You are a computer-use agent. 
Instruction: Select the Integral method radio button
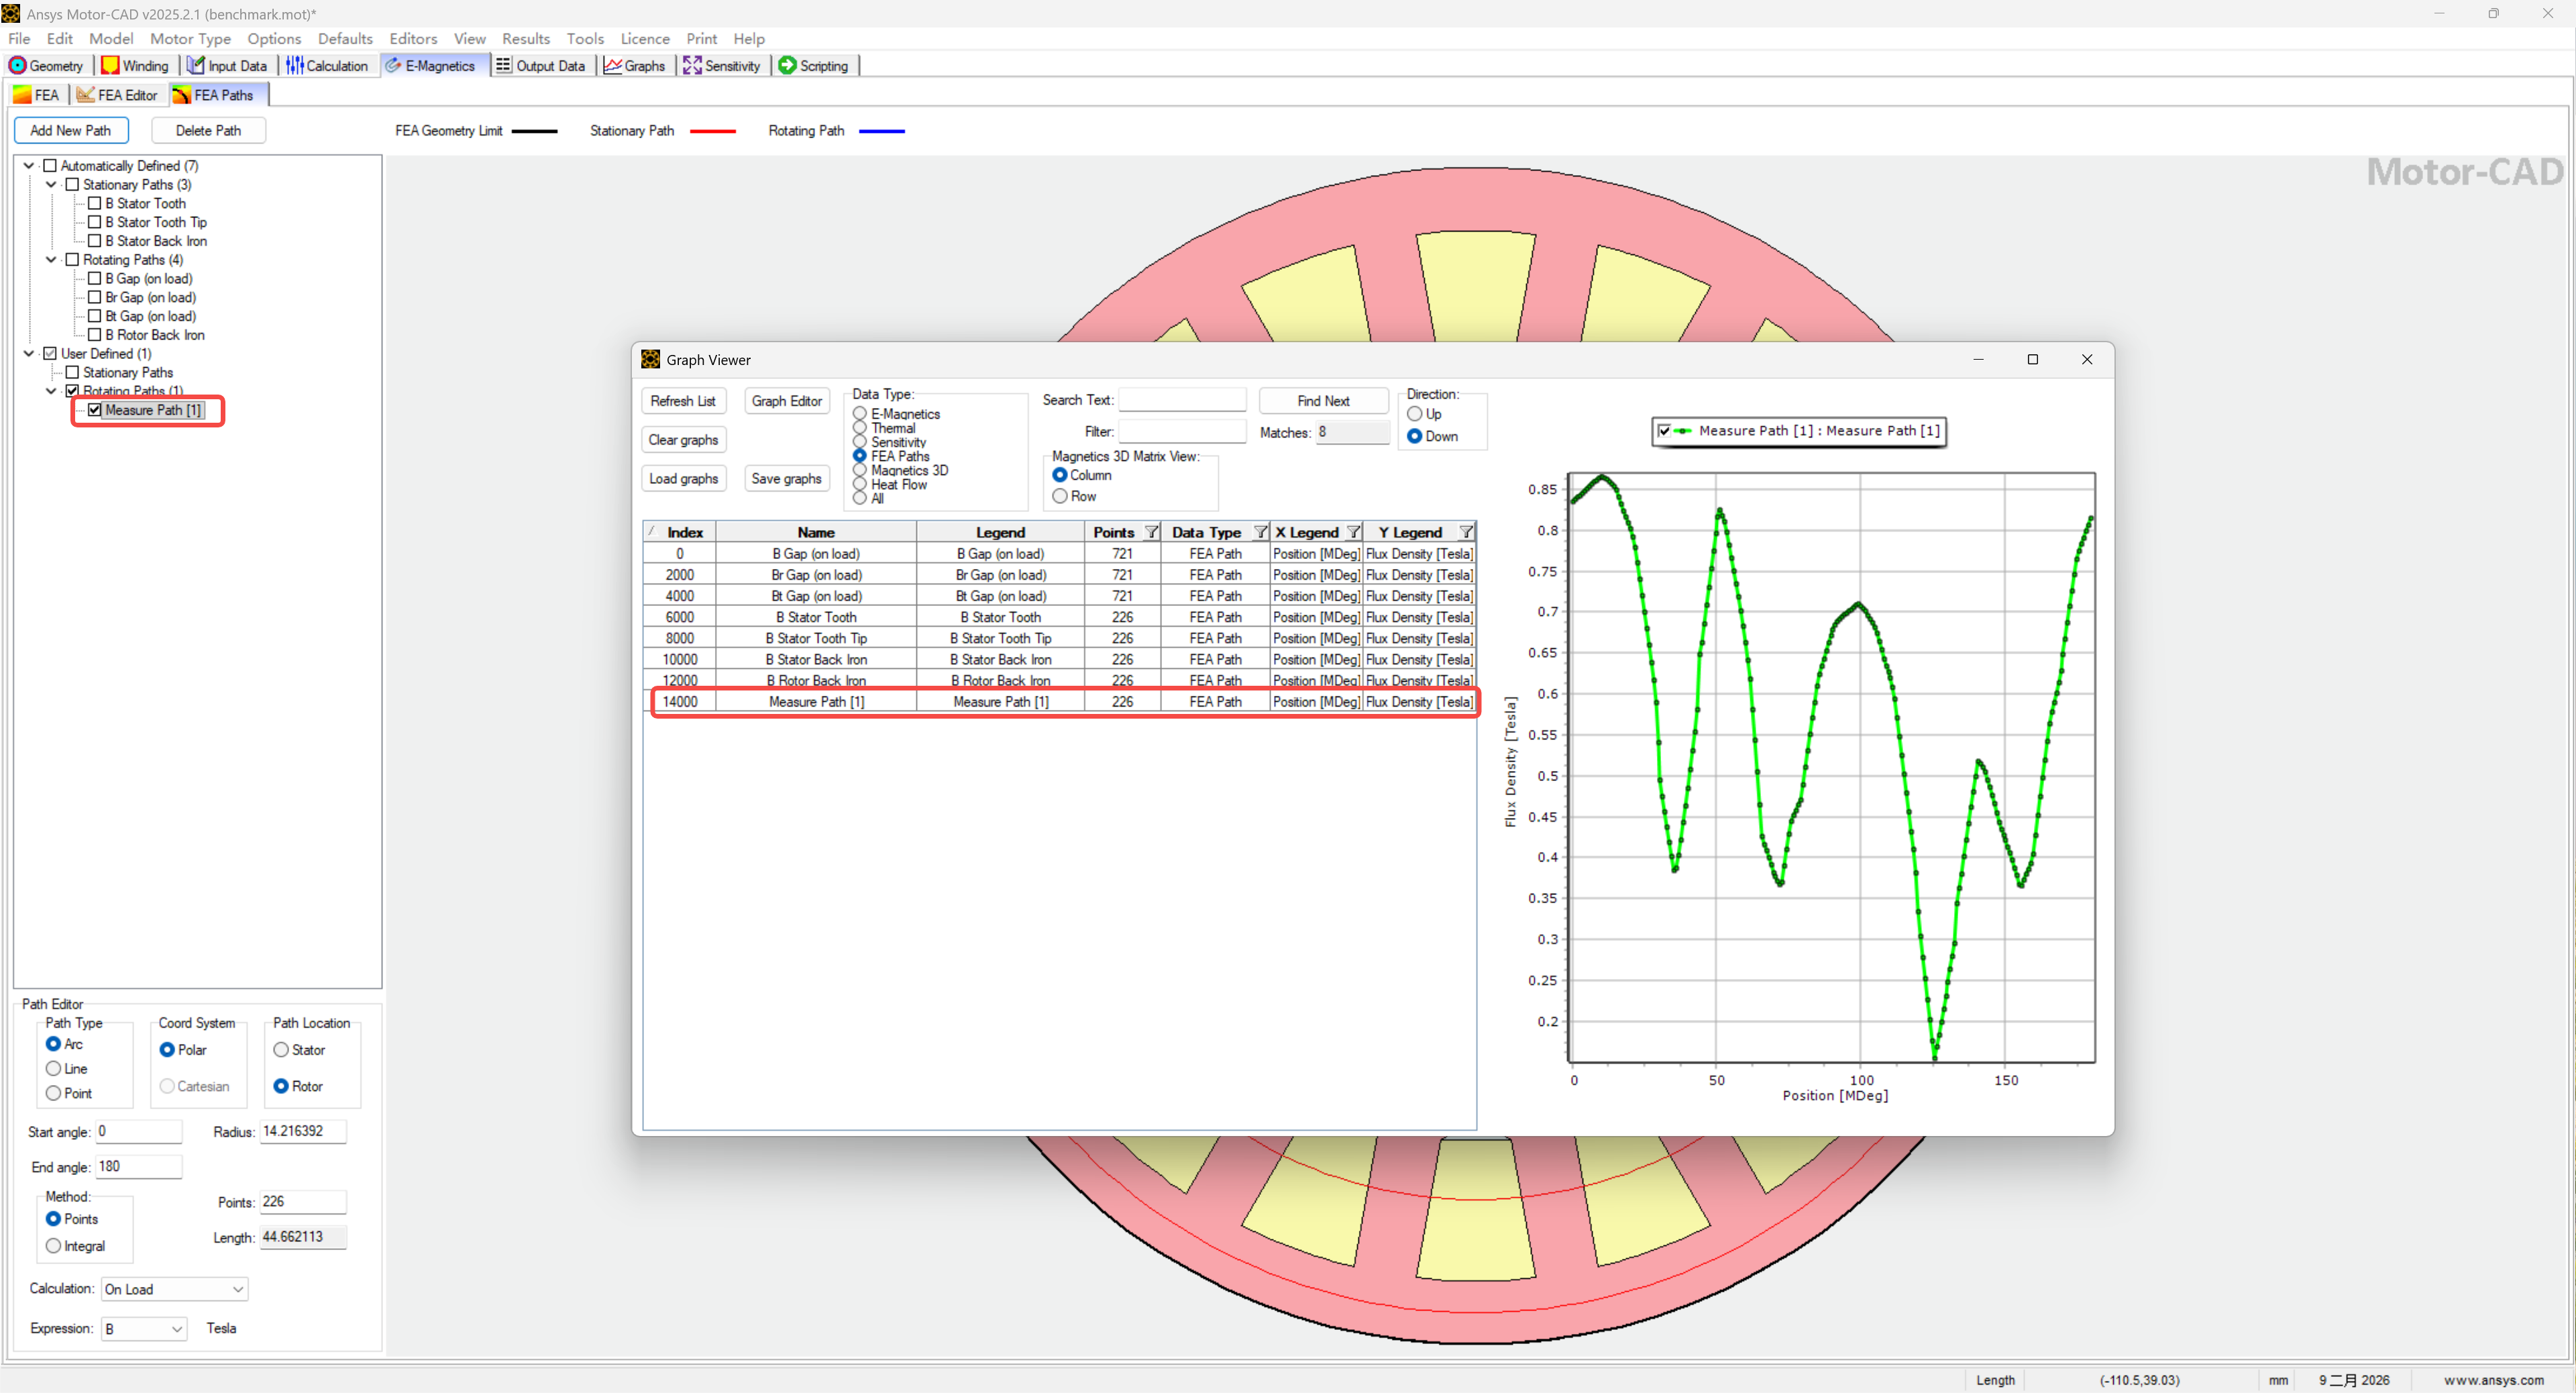tap(54, 1245)
